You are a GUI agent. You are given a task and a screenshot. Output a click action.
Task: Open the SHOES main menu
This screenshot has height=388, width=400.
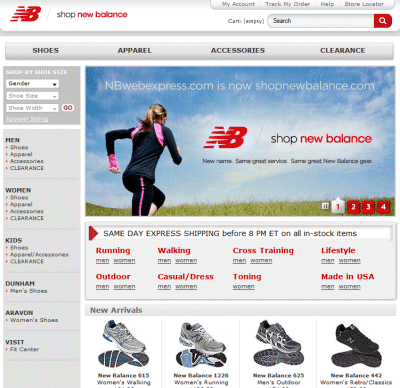pyautogui.click(x=46, y=51)
